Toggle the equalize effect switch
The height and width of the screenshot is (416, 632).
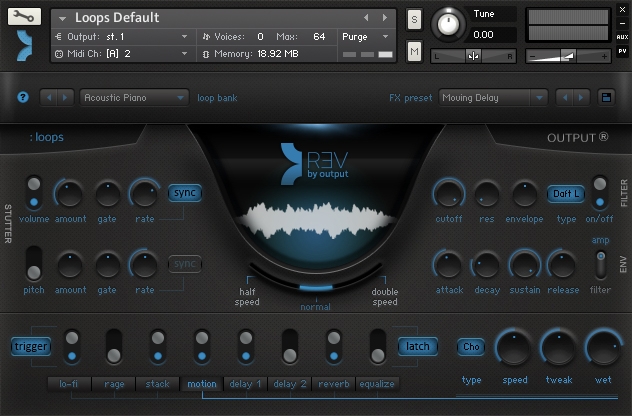click(x=378, y=347)
